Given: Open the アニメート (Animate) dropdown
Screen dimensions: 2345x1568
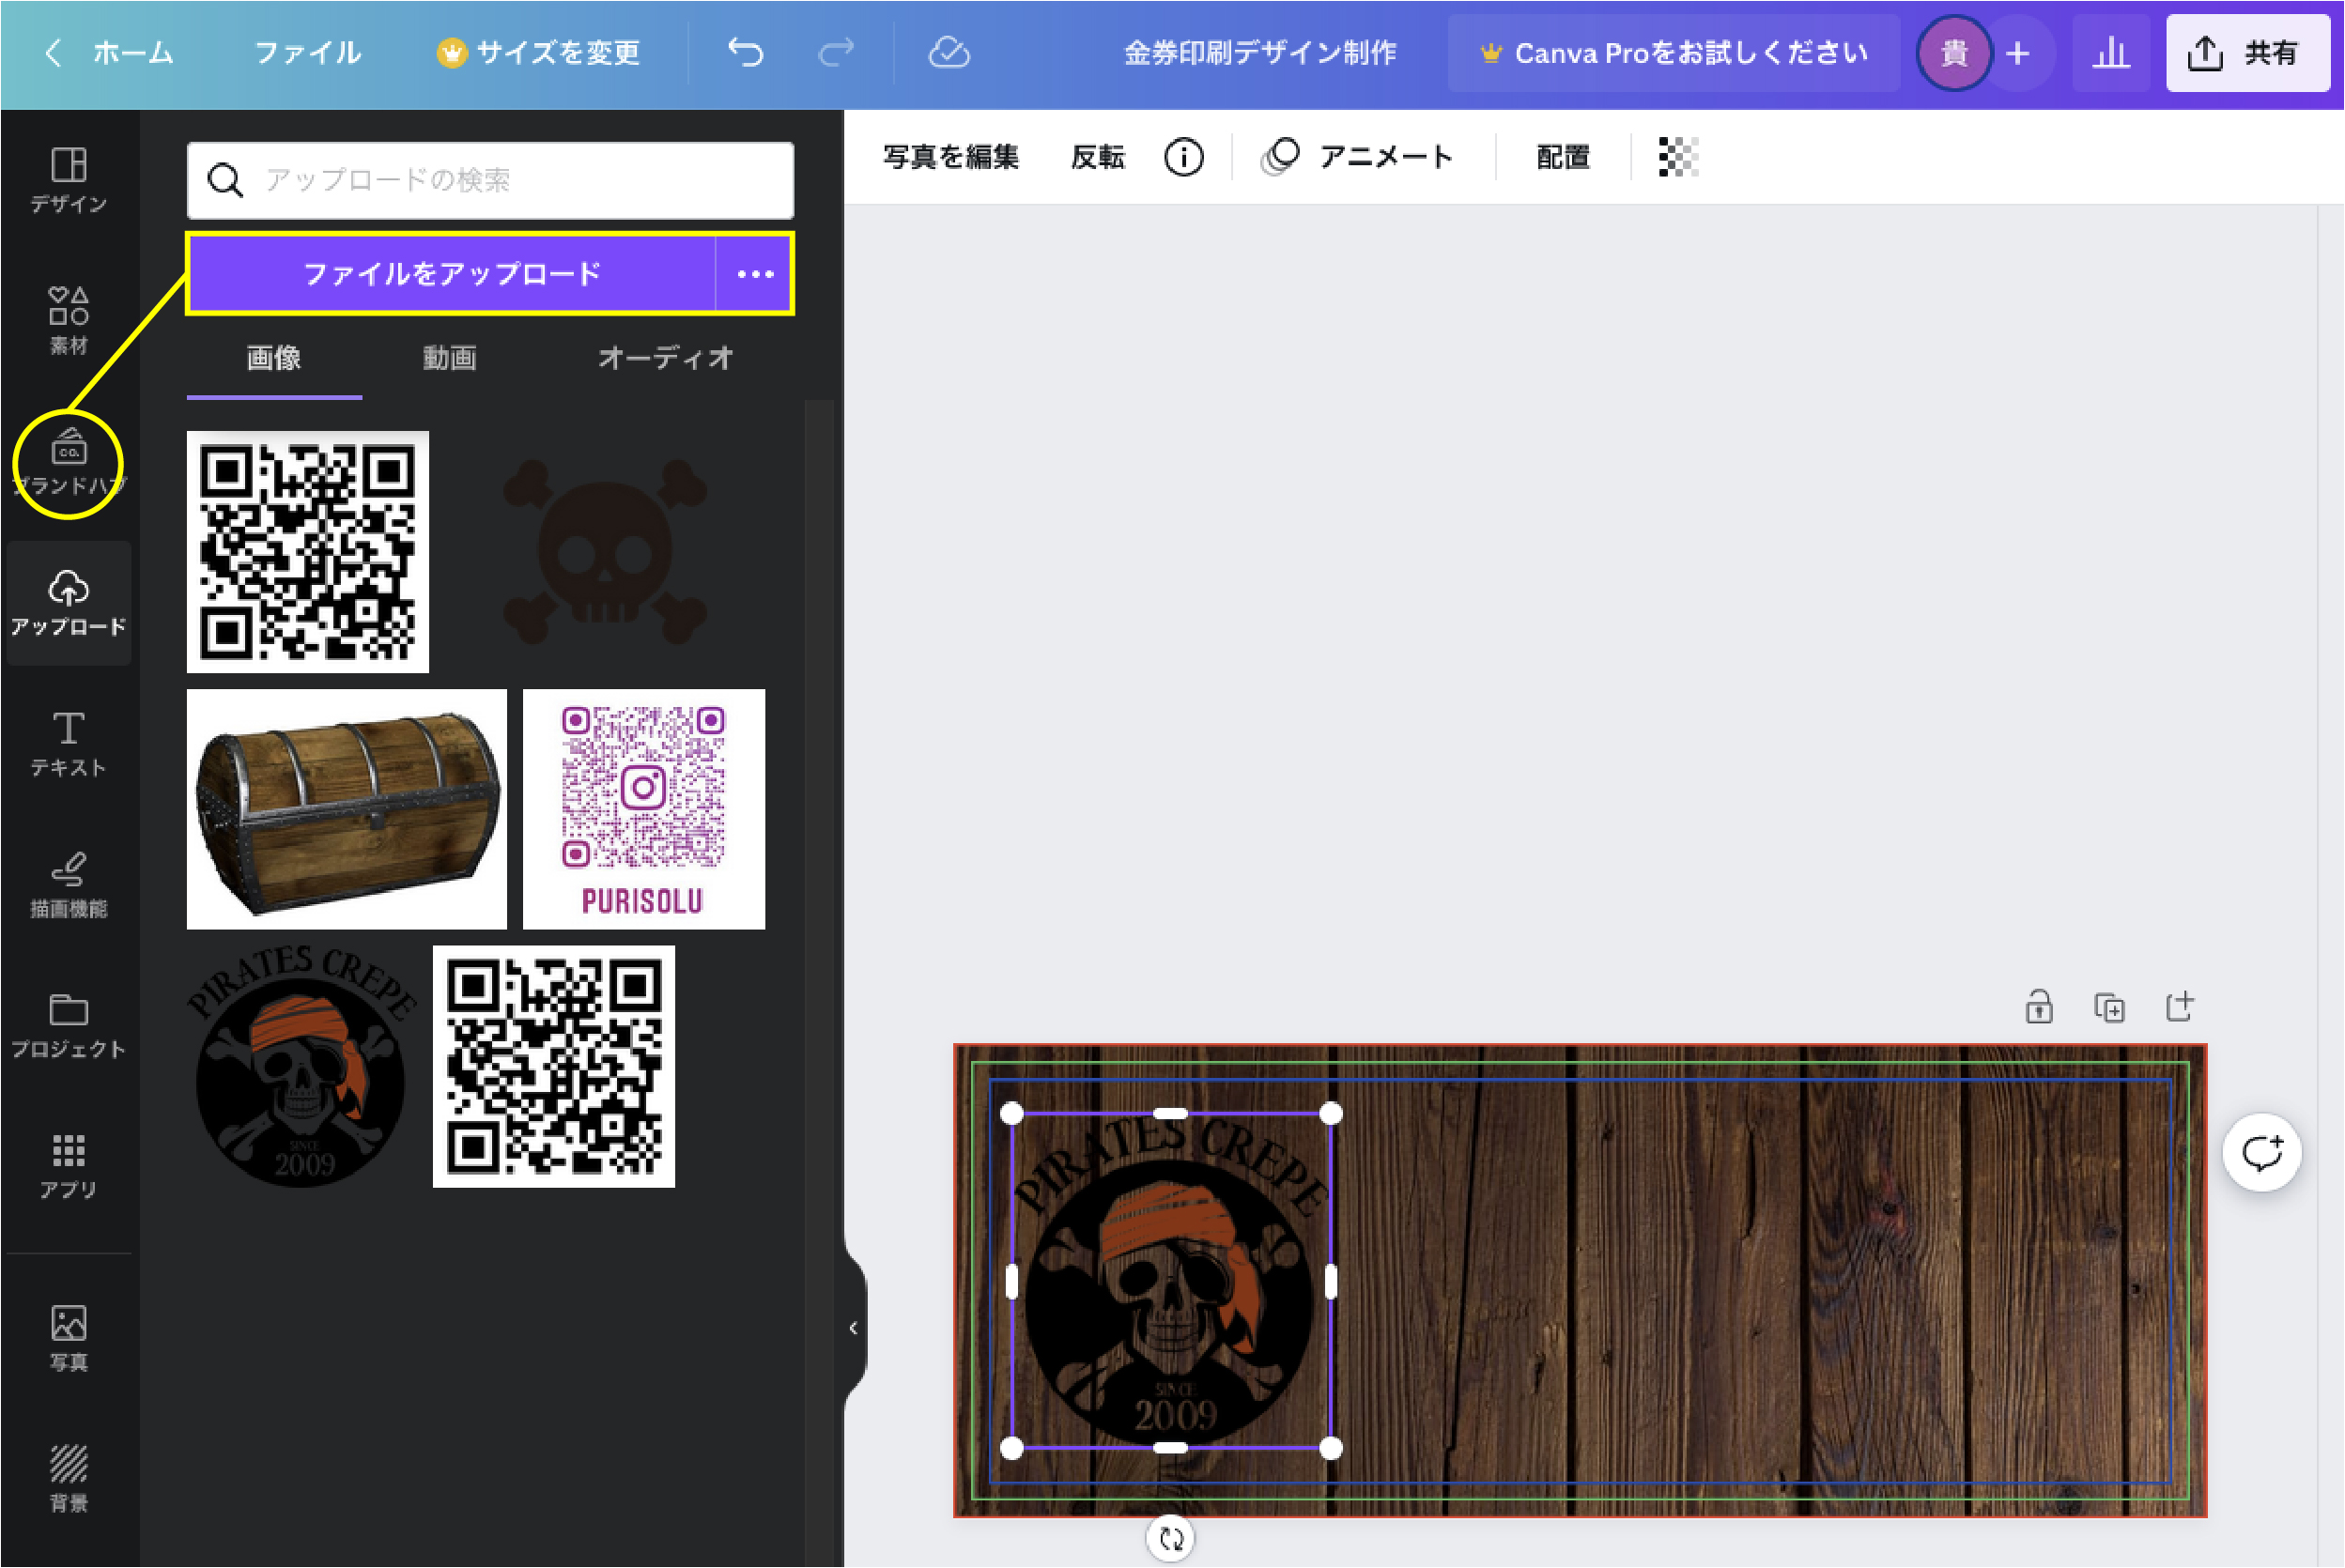Looking at the screenshot, I should (1362, 156).
